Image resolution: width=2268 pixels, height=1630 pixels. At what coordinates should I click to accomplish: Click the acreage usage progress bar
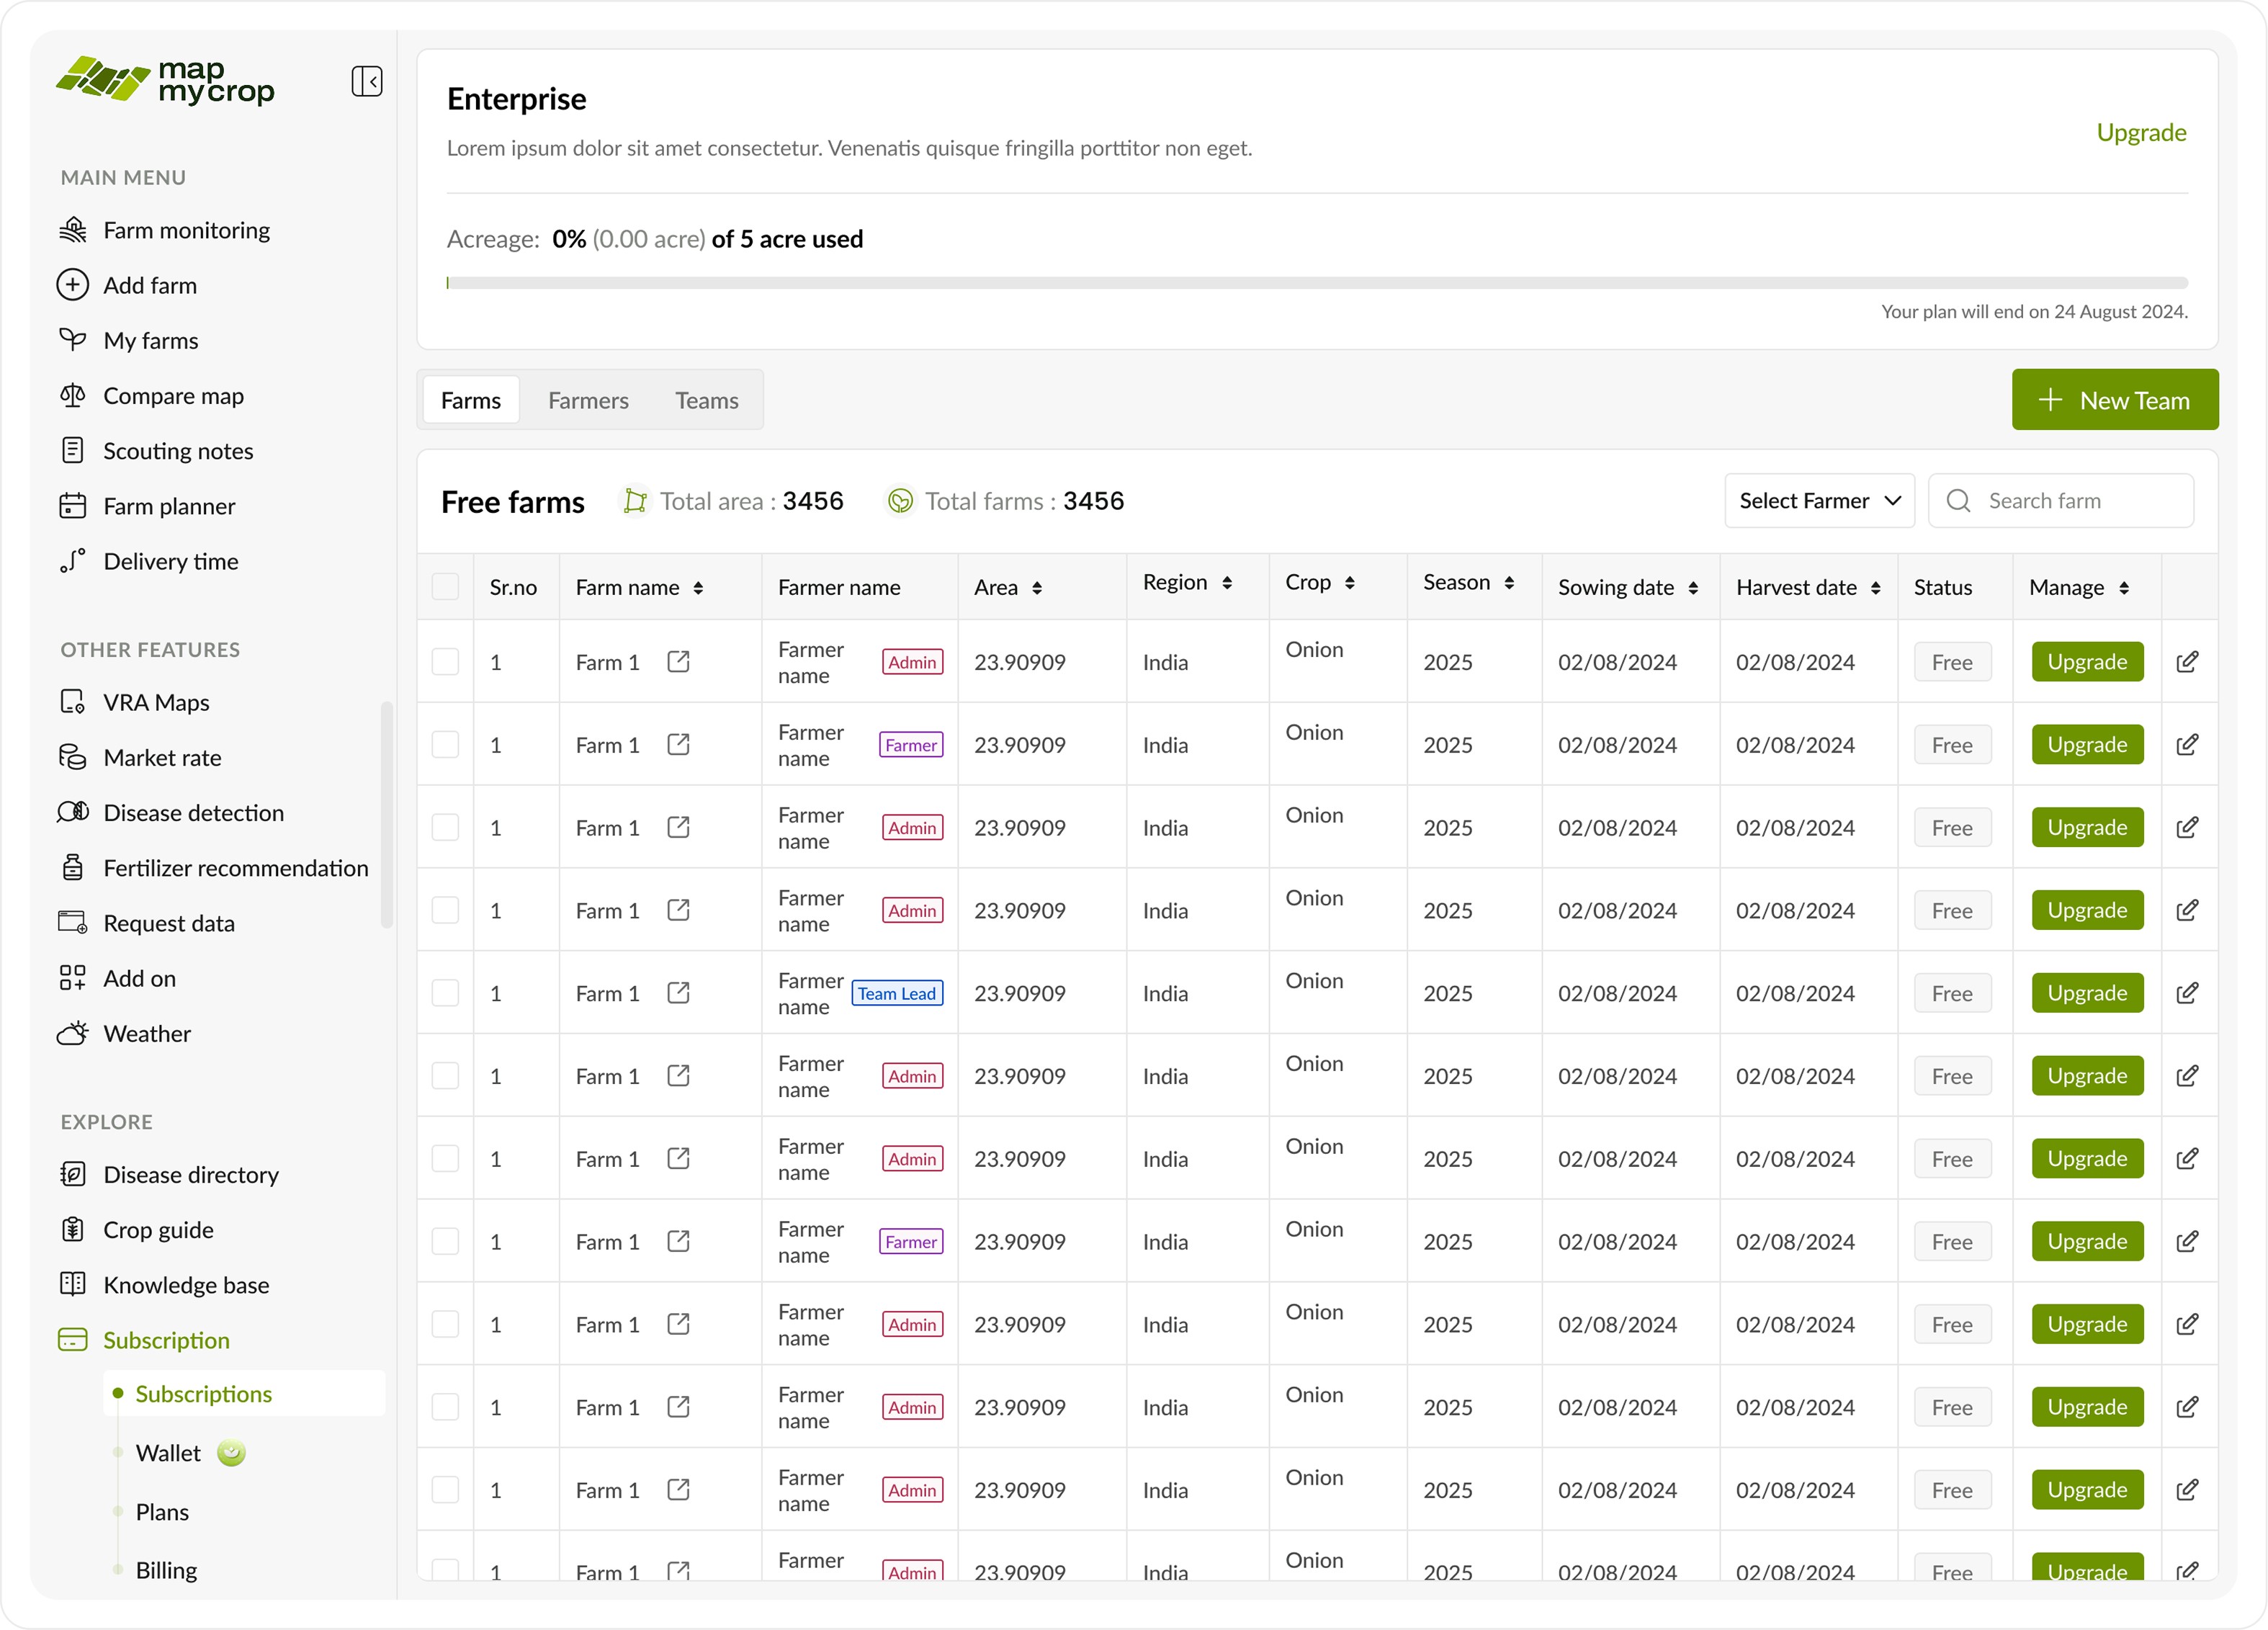1316,283
